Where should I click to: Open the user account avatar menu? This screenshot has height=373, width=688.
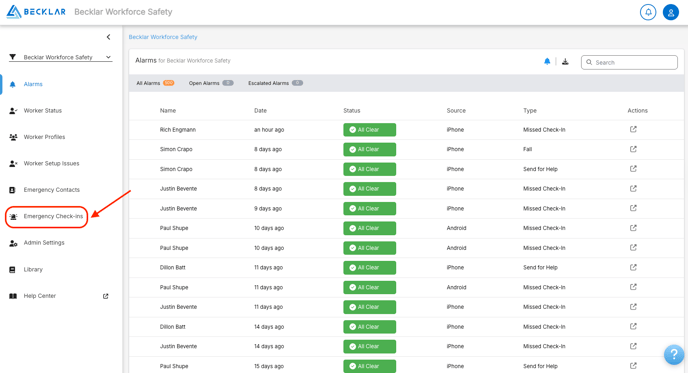point(670,12)
